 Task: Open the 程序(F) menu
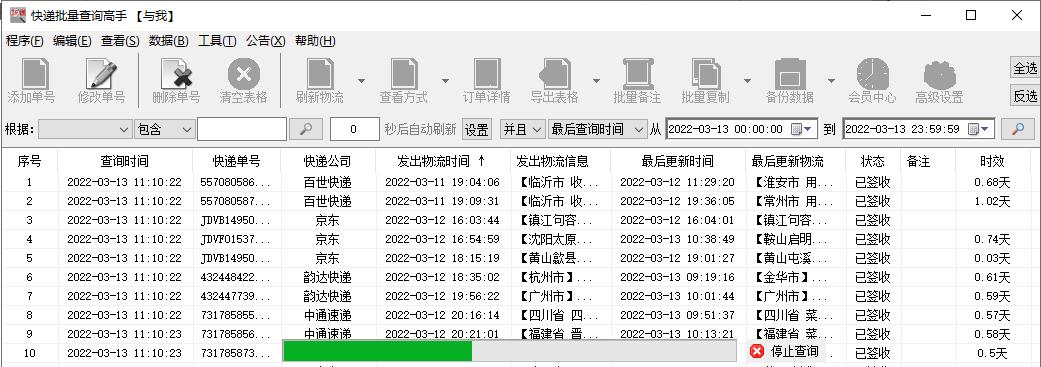[x=25, y=40]
